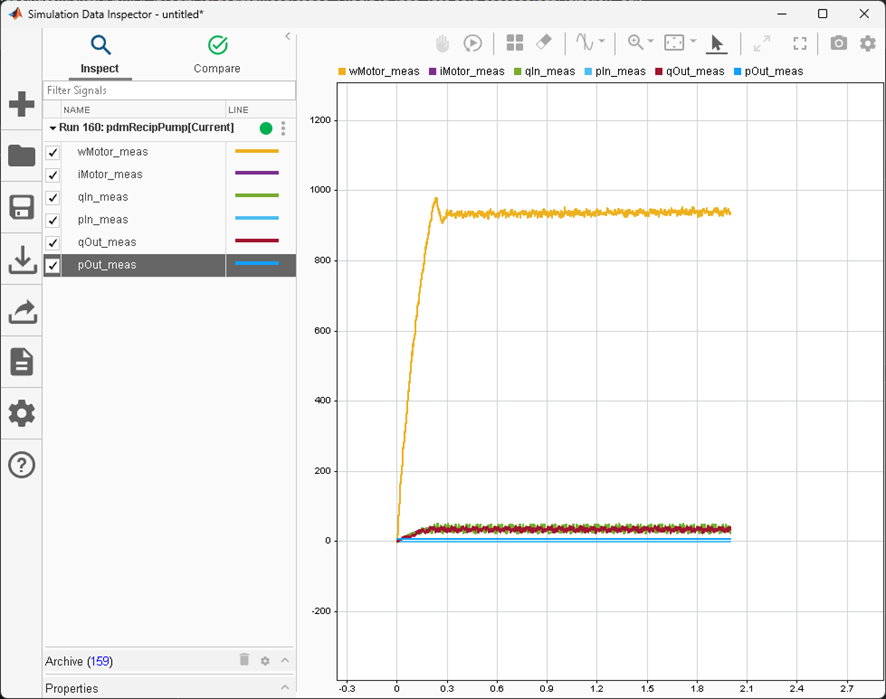
Task: Switch to the Compare tab
Action: point(217,55)
